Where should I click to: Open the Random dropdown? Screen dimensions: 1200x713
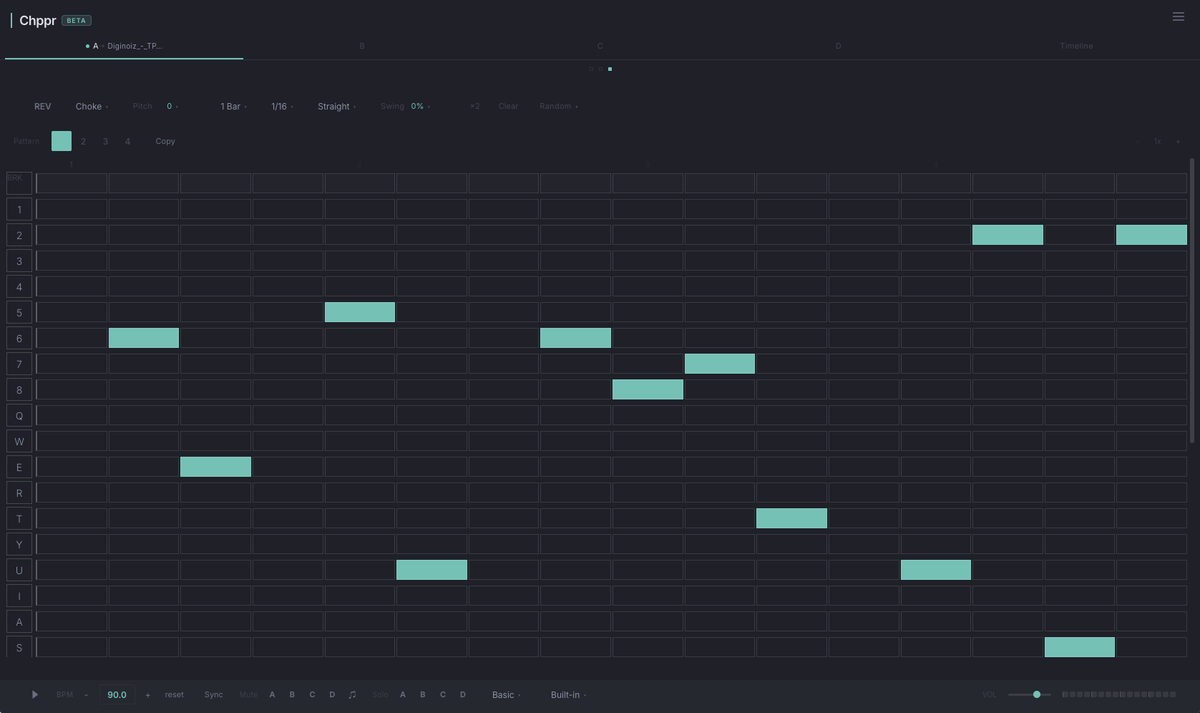tap(558, 106)
